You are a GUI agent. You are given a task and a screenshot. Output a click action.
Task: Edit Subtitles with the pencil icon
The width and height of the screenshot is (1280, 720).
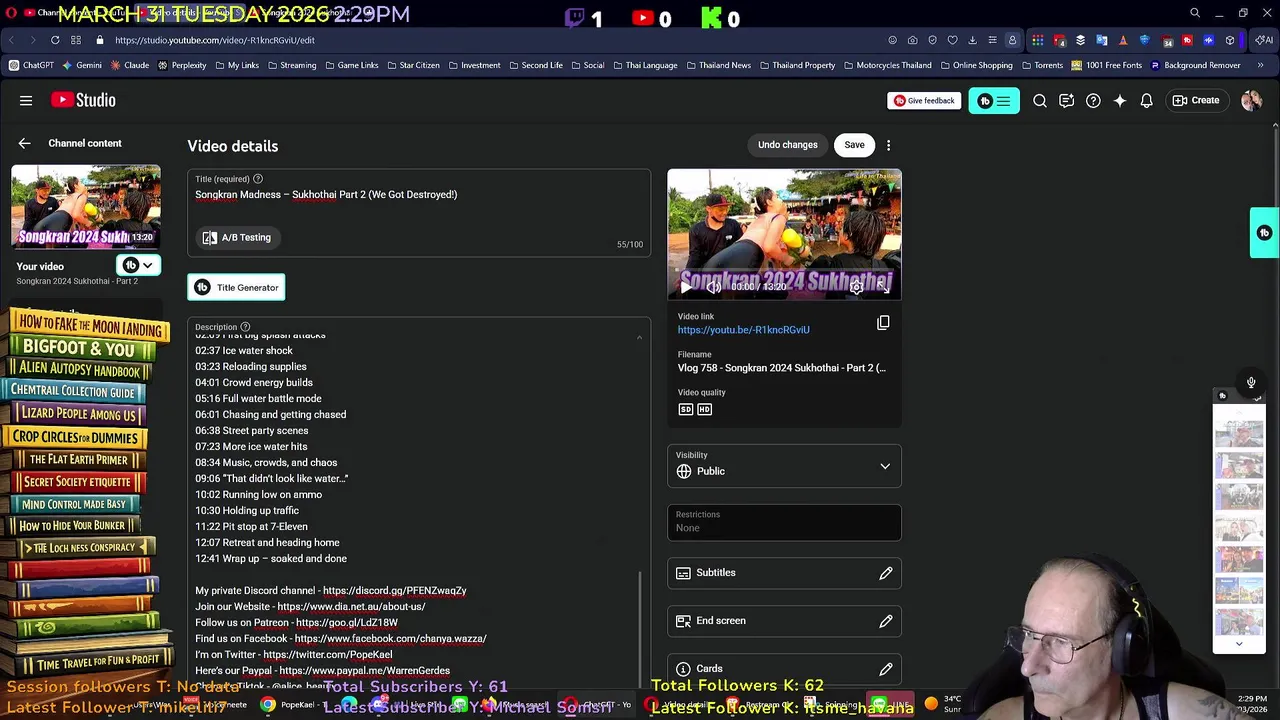886,573
